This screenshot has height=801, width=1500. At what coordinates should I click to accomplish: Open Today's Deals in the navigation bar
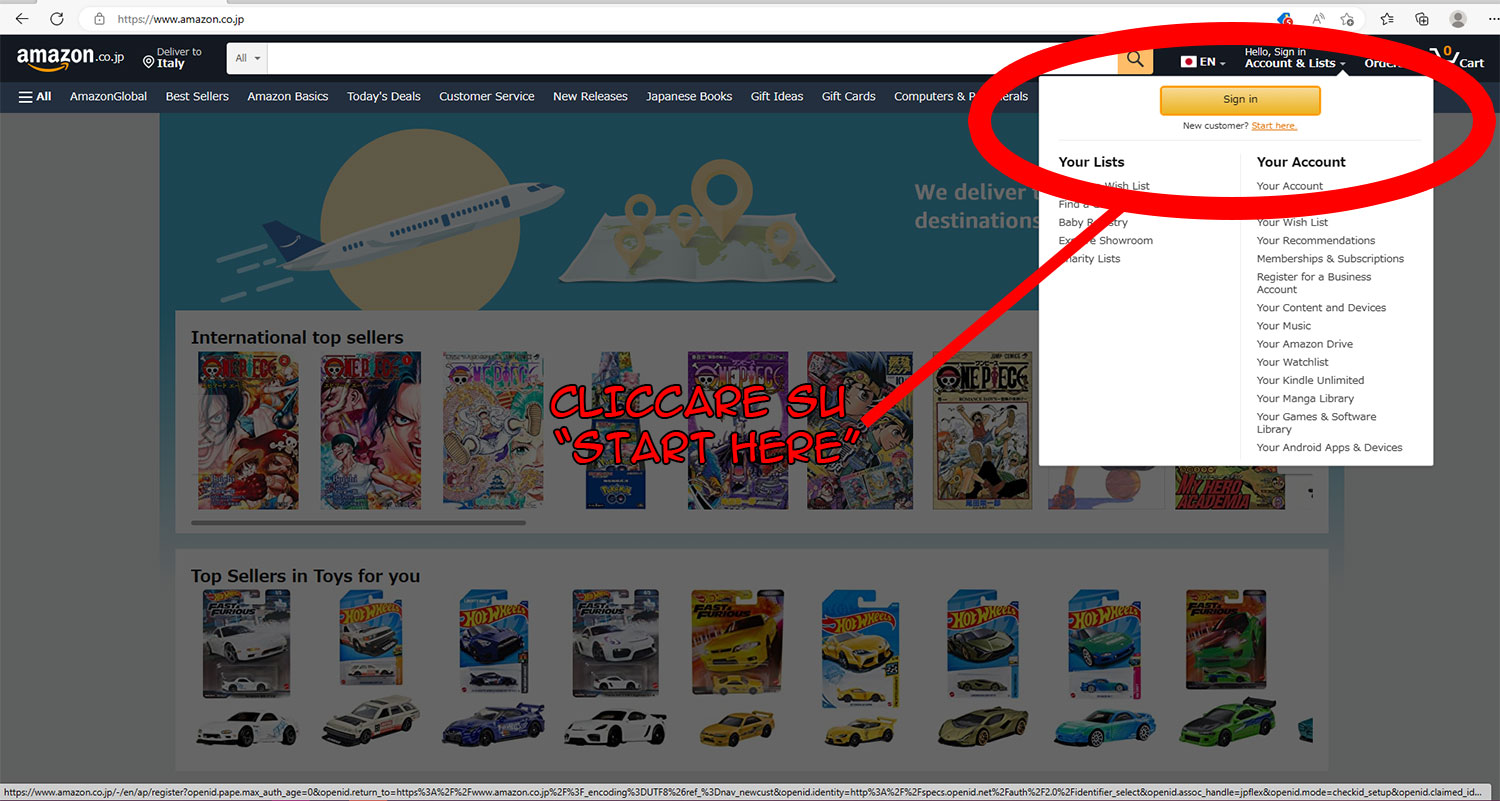pos(384,97)
